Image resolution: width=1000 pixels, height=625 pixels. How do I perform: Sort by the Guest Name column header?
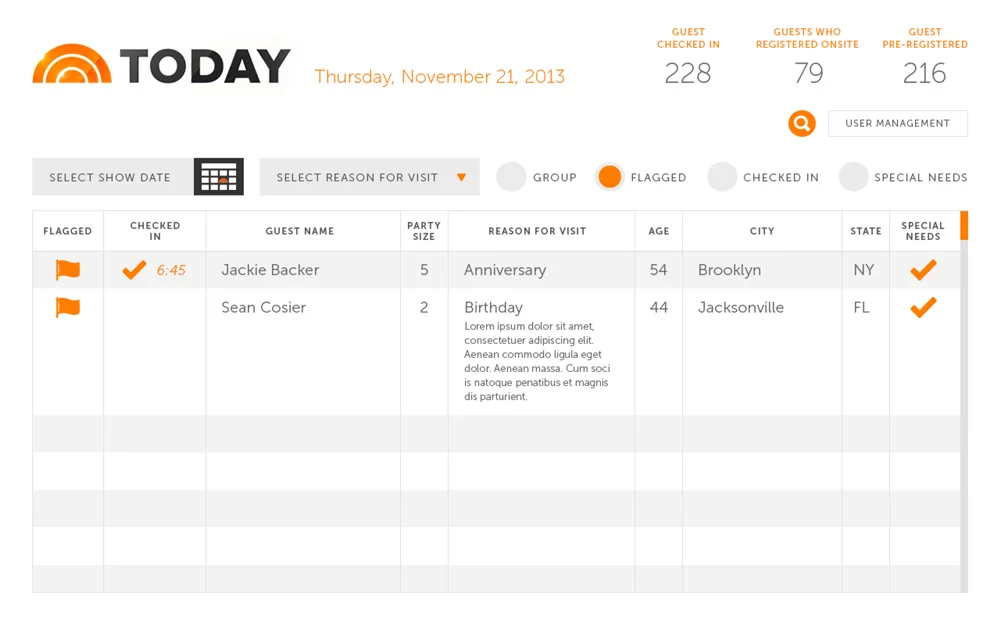[x=300, y=231]
